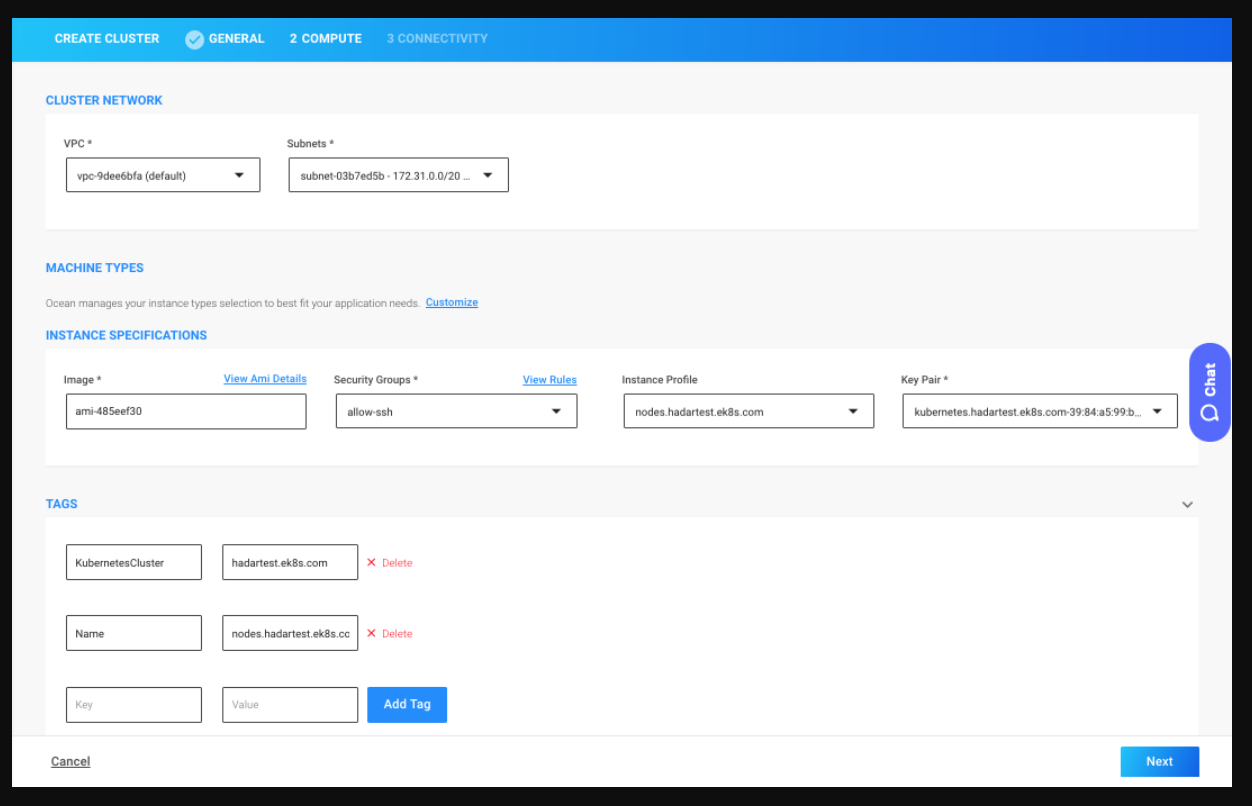Open the View Ami Details link
This screenshot has width=1252, height=806.
pyautogui.click(x=265, y=379)
